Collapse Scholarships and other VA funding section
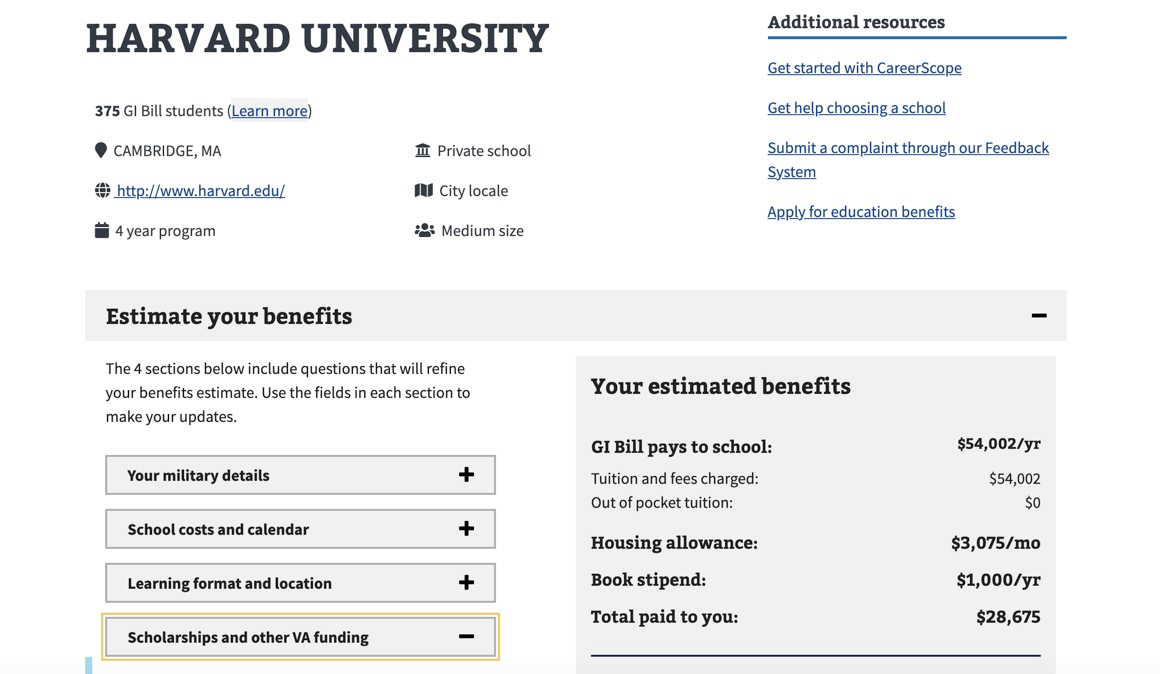This screenshot has height=674, width=1160. pyautogui.click(x=300, y=637)
